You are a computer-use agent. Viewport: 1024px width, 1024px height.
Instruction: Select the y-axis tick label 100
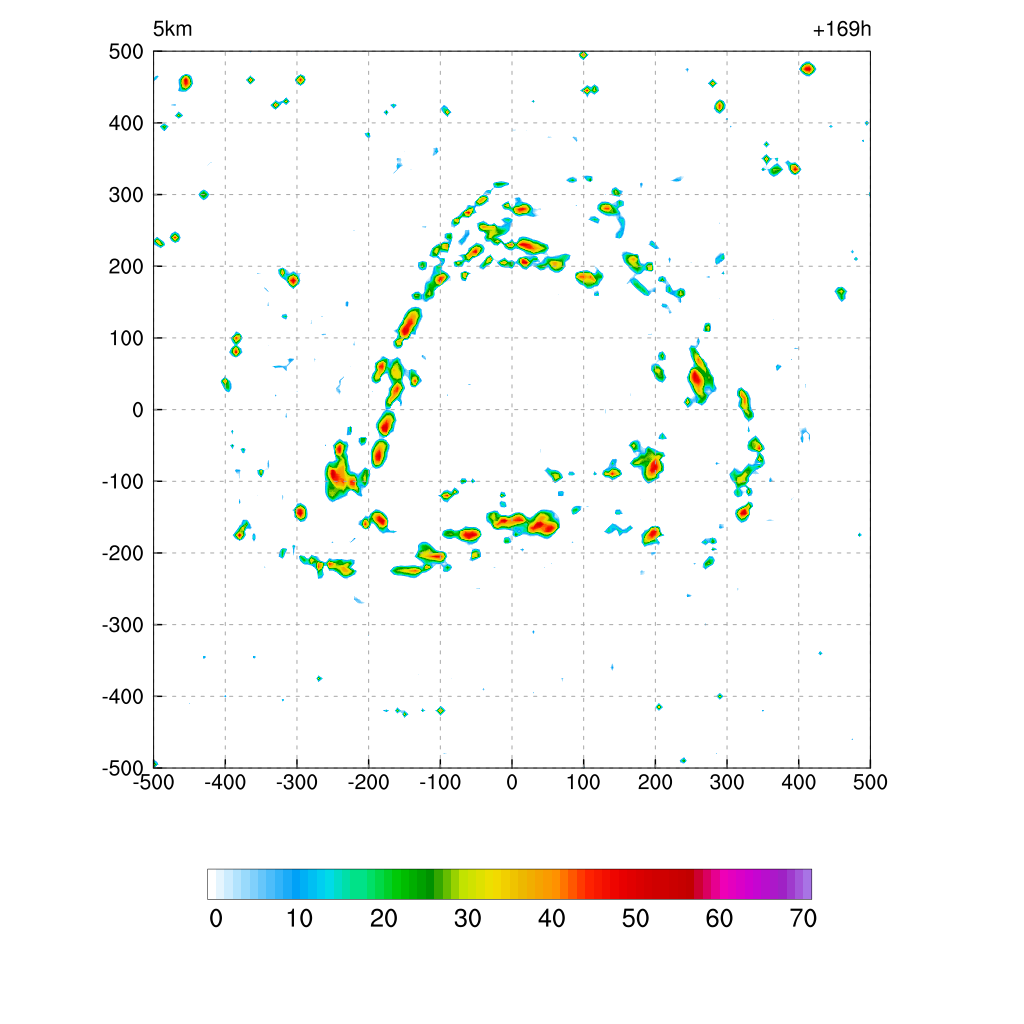[x=126, y=338]
